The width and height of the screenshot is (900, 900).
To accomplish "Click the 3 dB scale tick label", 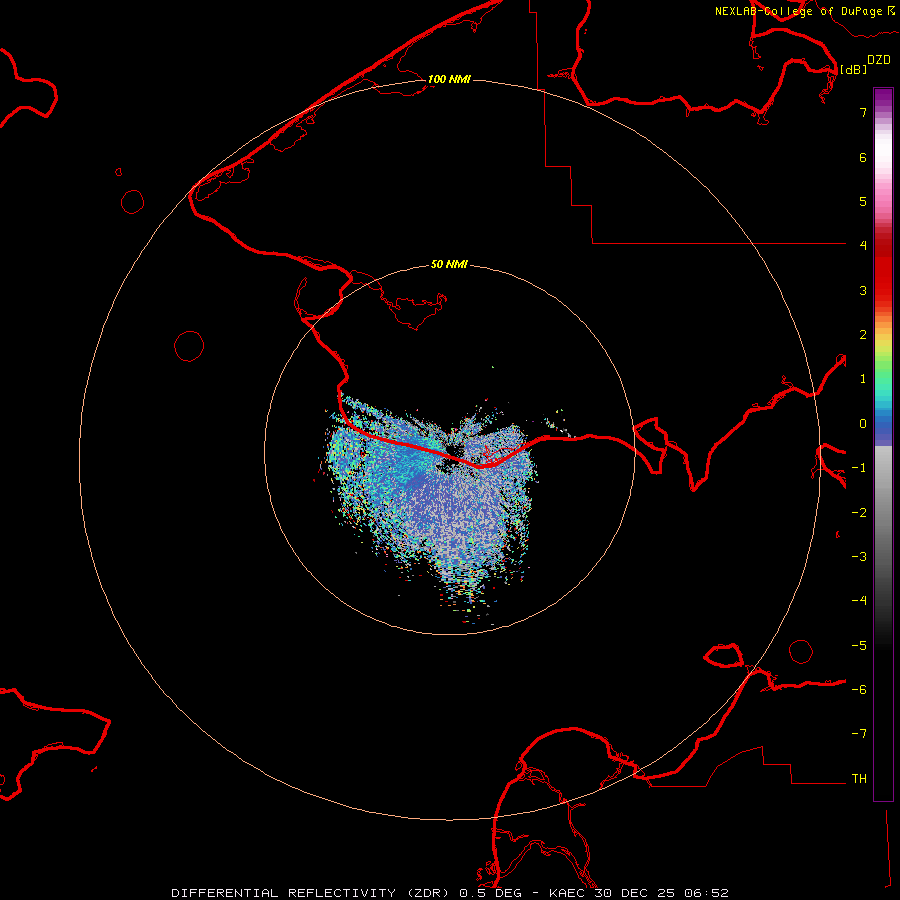I will [x=863, y=290].
